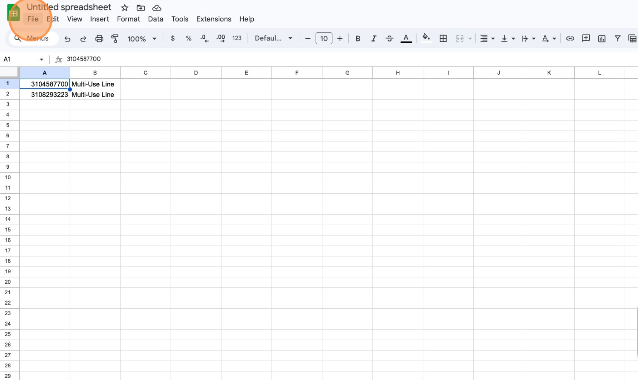
Task: Open the text rotation dropdown
Action: click(548, 39)
